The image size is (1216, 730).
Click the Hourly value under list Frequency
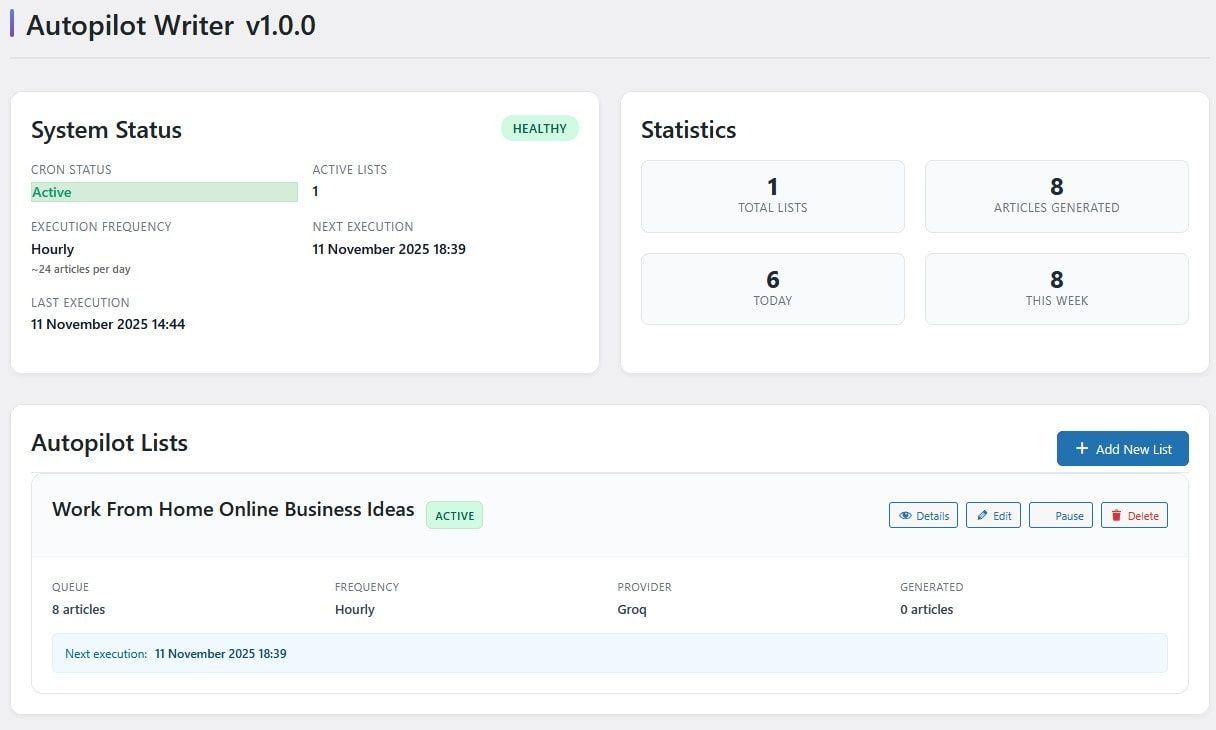[x=355, y=609]
